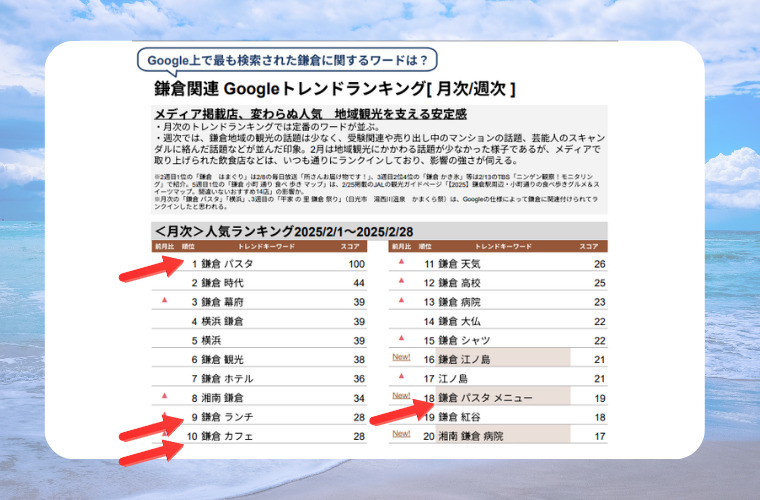Select the keyword 鎌倉 ランチ
Screen dimensions: 760x500
[227, 417]
